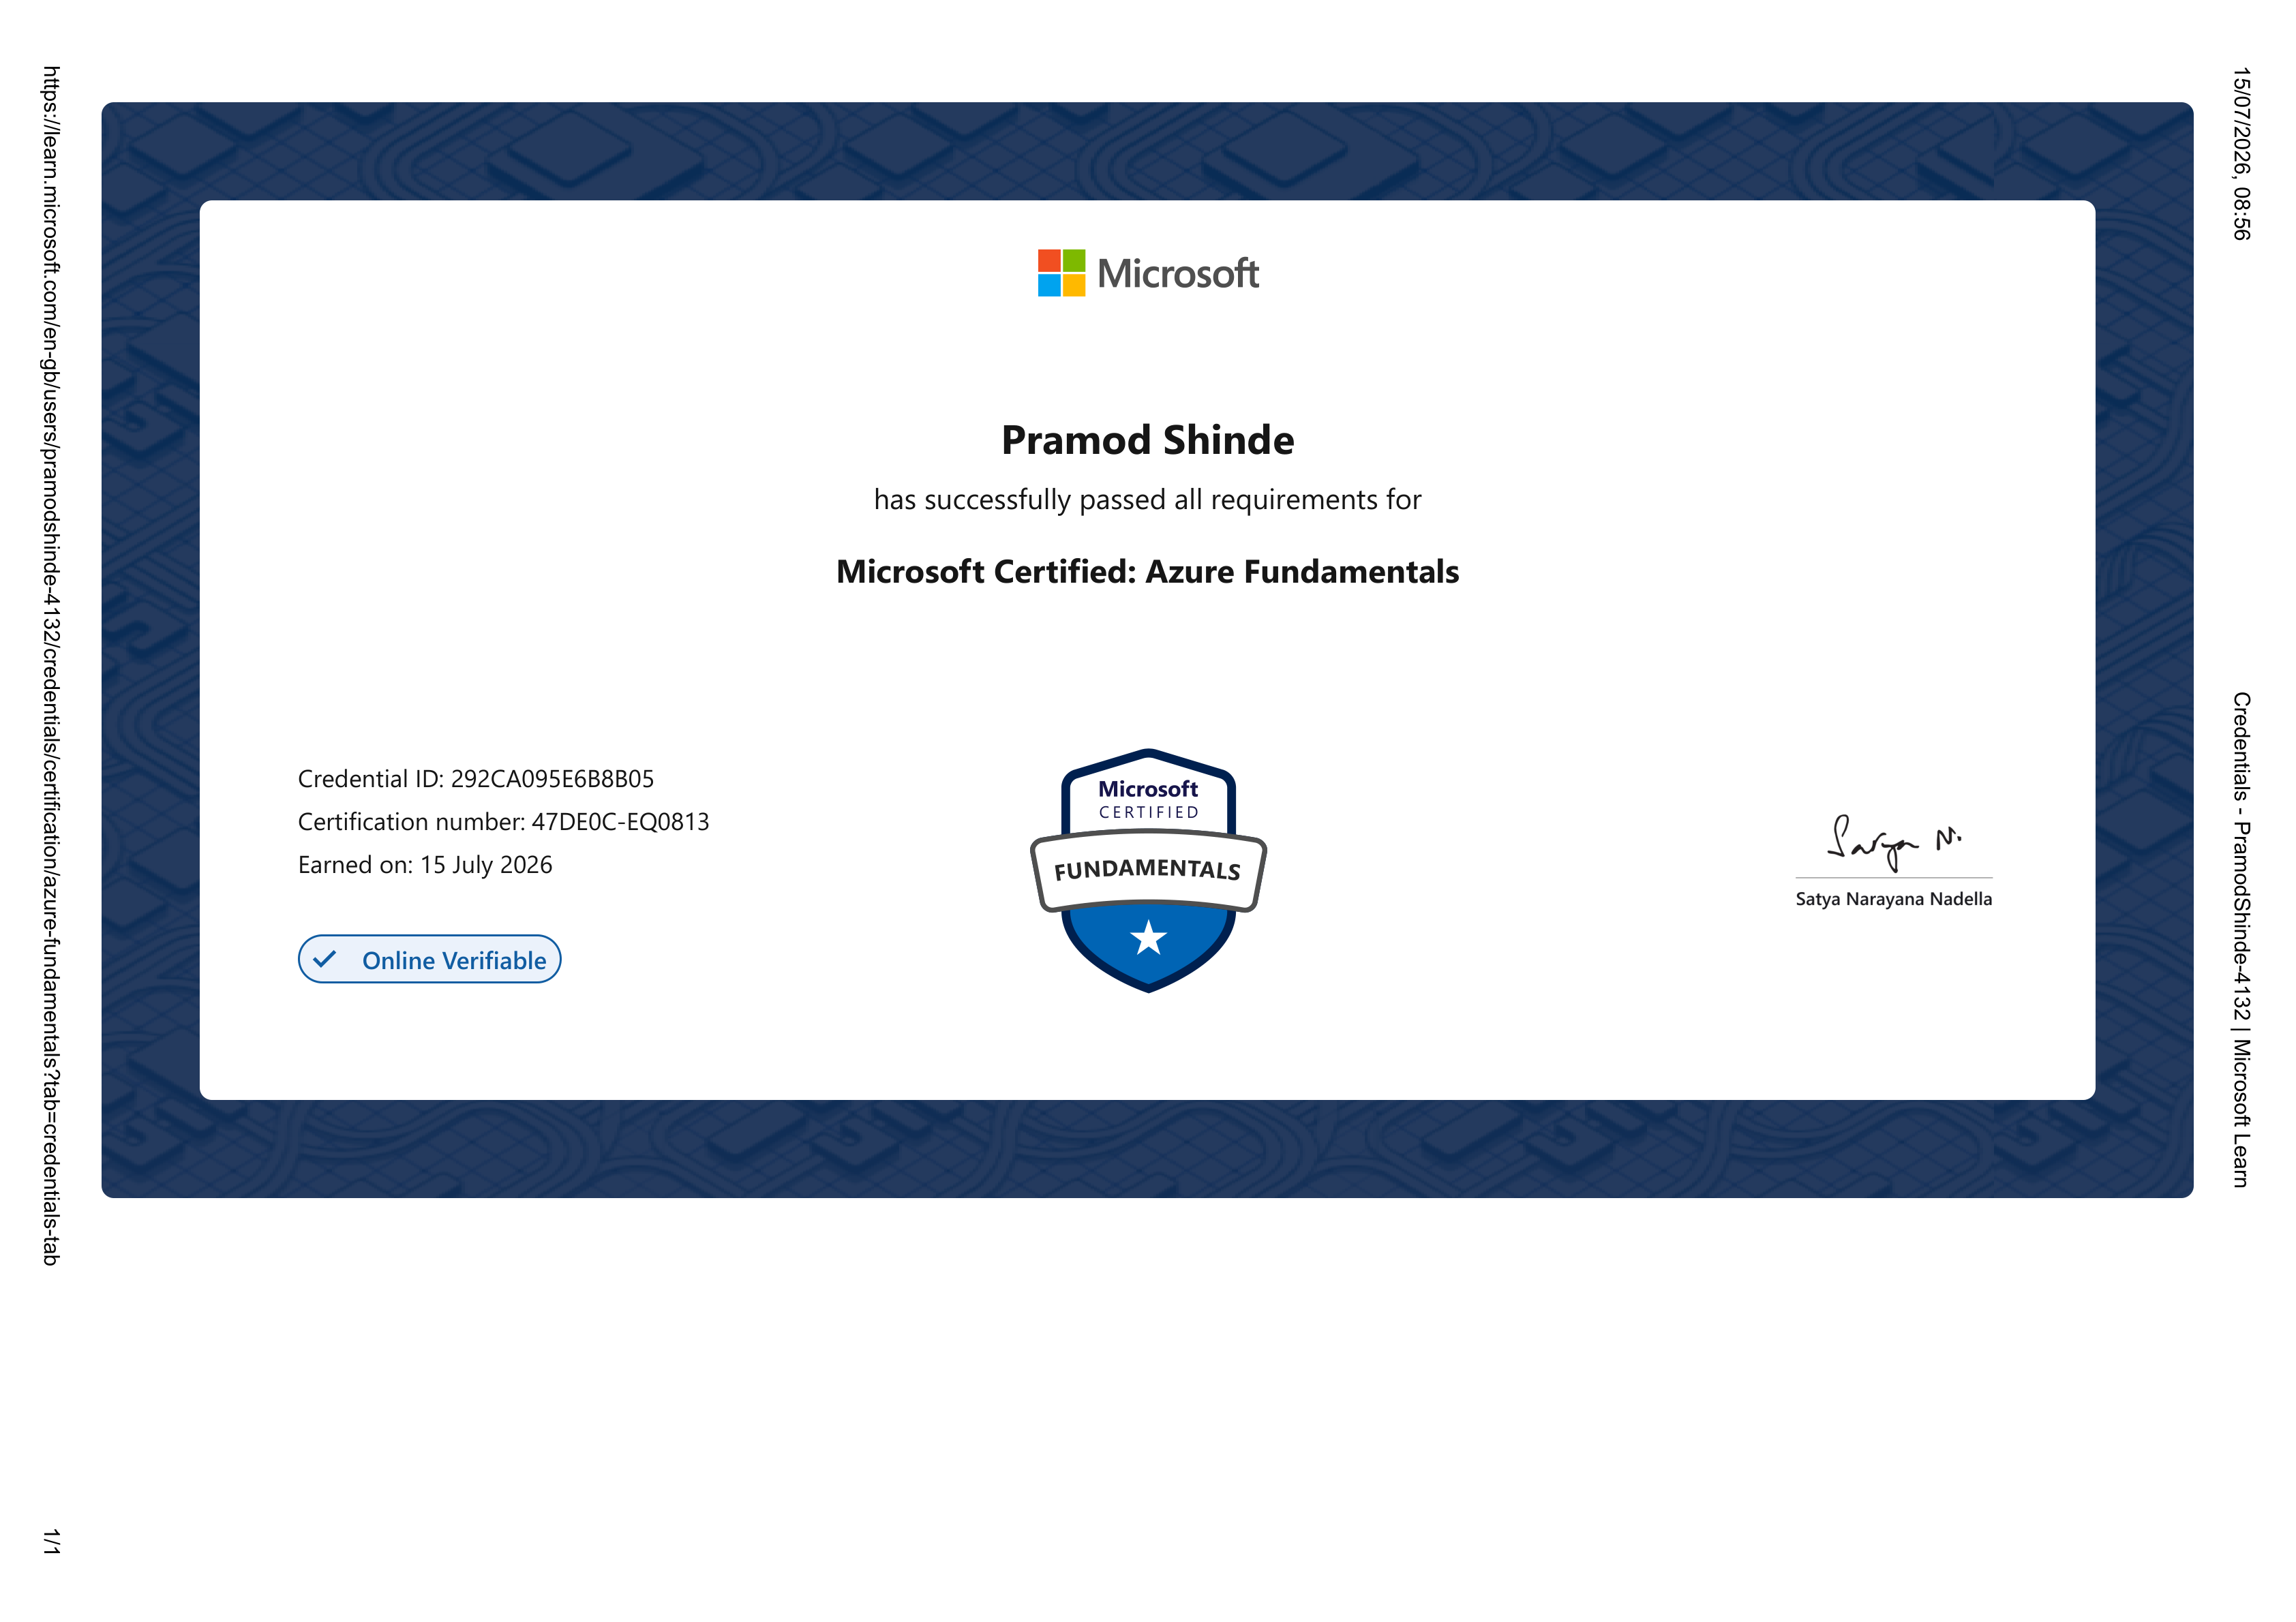Click the Microsoft wordmark text at top
Viewport: 2296px width, 1622px height.
click(1178, 274)
